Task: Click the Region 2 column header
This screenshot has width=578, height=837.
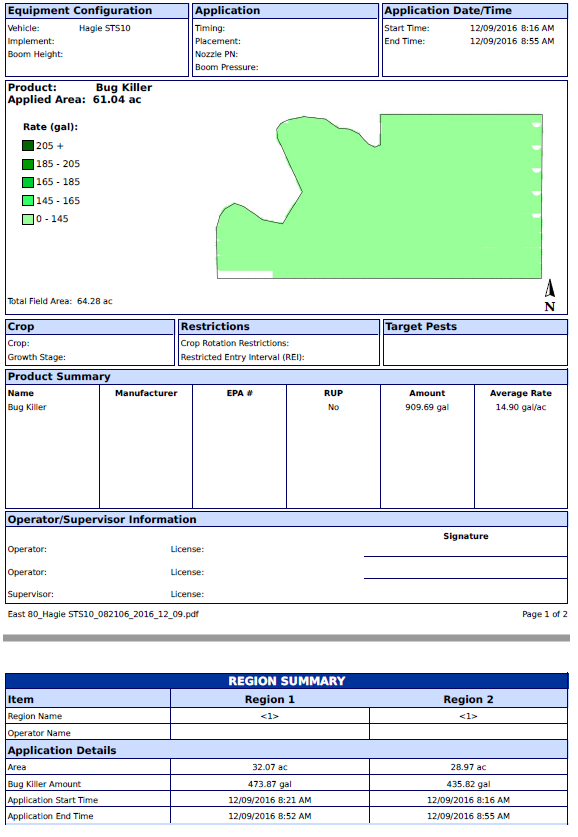Action: tap(468, 699)
